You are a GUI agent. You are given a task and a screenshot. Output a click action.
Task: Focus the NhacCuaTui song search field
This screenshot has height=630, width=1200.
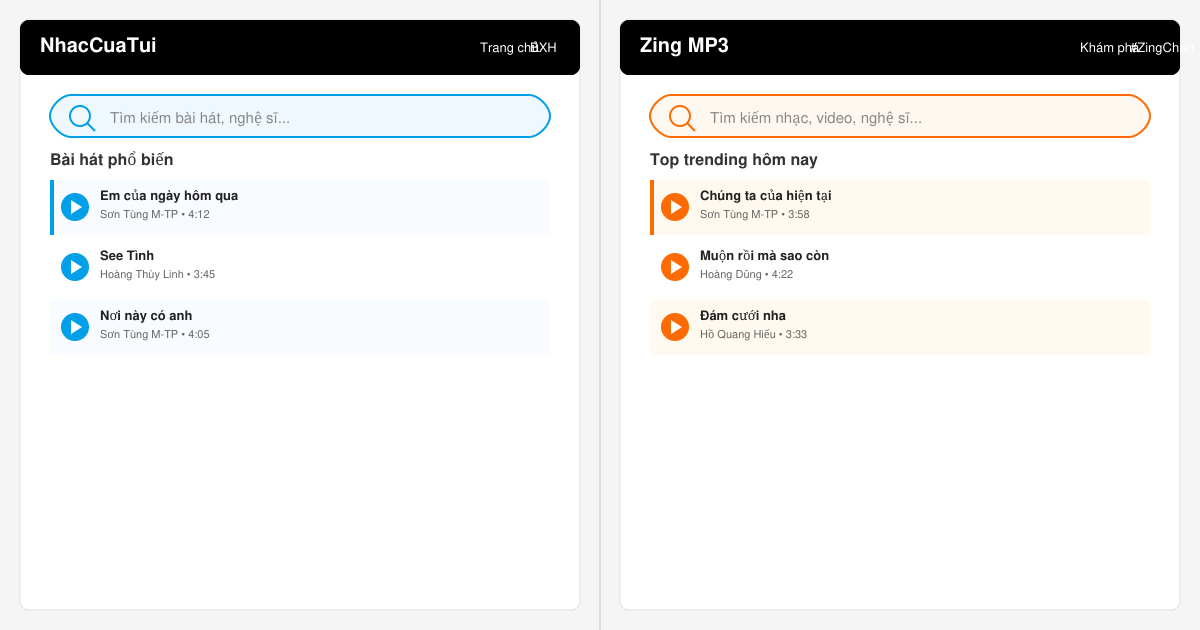coord(300,116)
